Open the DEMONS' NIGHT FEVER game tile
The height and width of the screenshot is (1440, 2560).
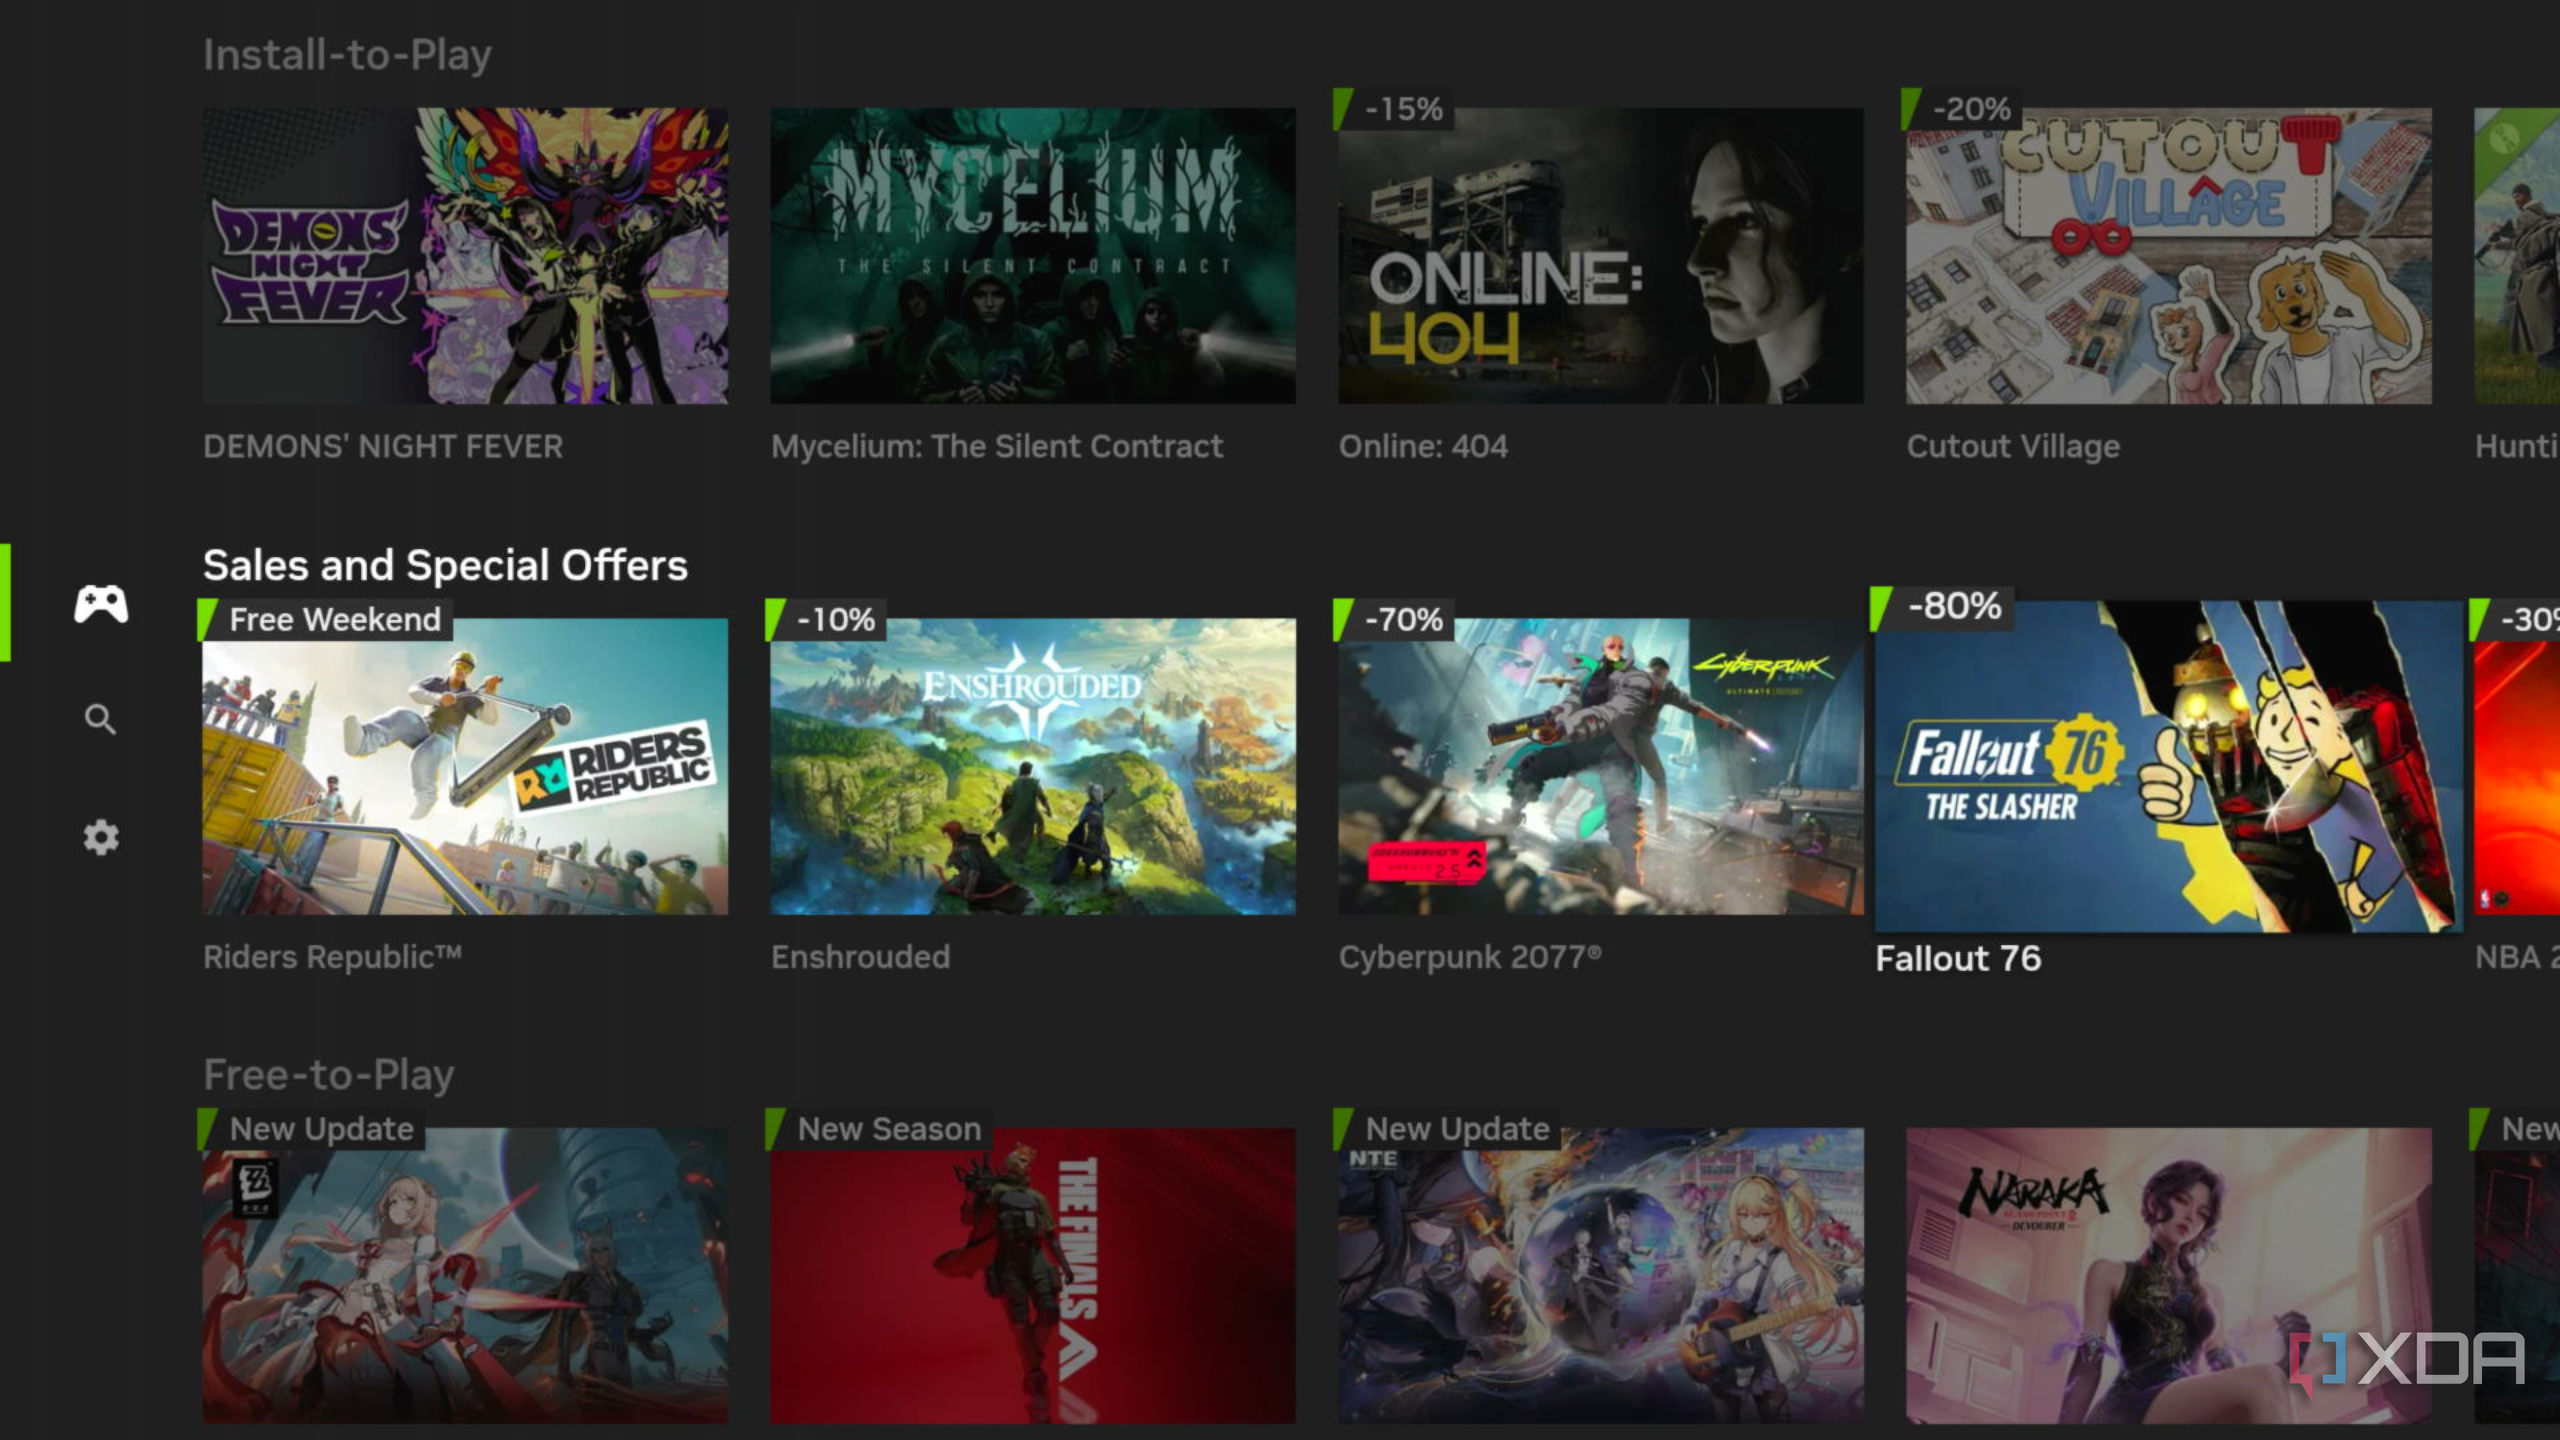pyautogui.click(x=465, y=256)
